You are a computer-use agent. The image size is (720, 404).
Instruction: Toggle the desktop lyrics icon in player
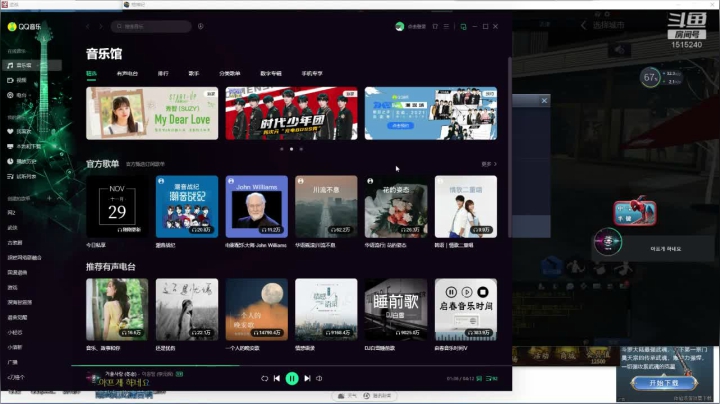[479, 378]
